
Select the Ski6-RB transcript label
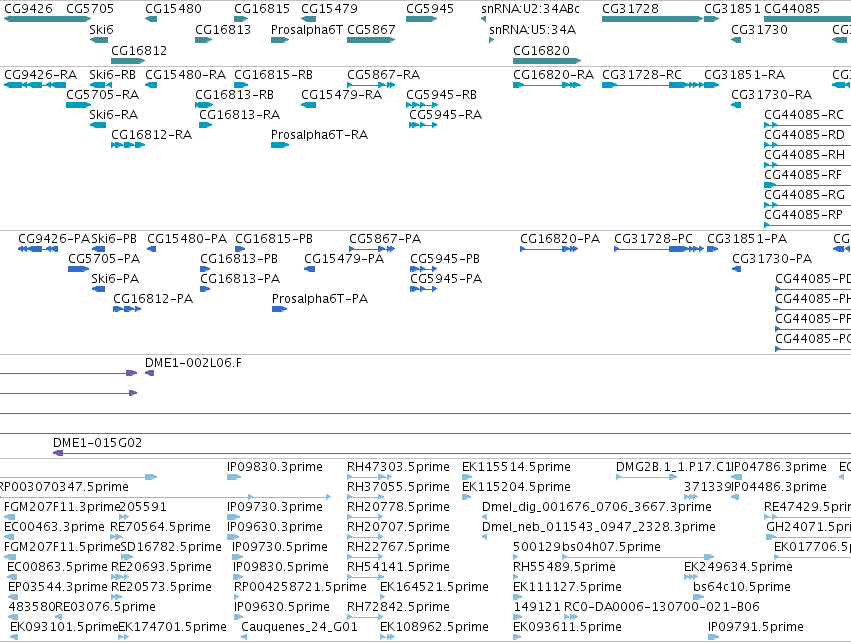(112, 75)
